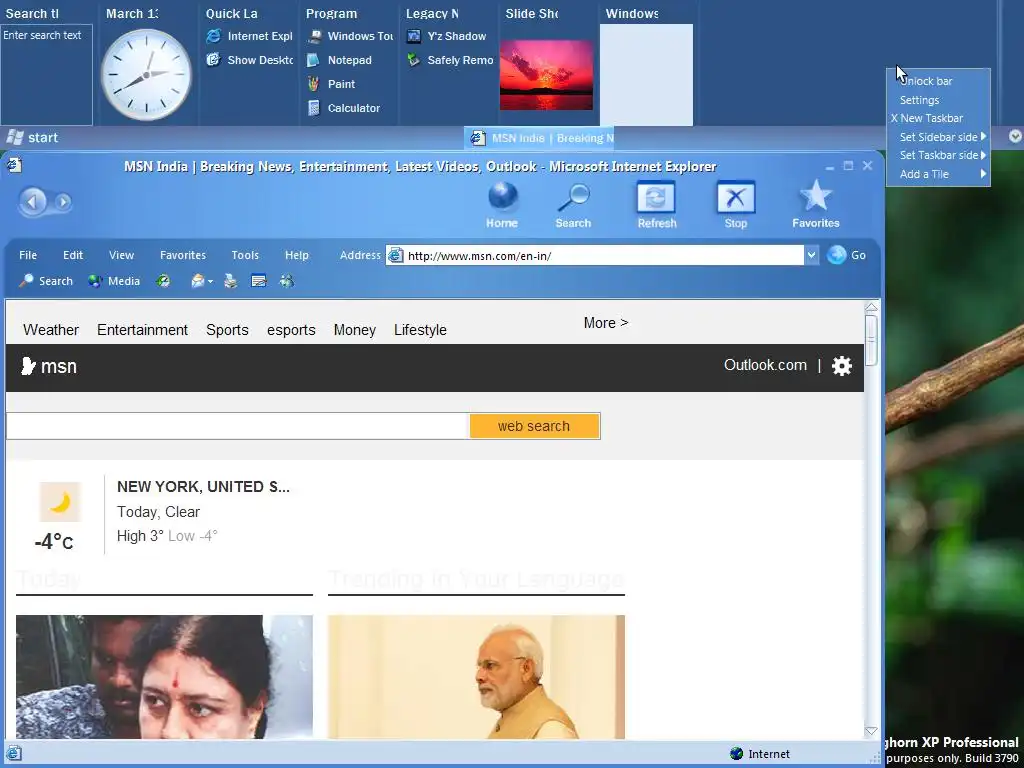Image resolution: width=1024 pixels, height=768 pixels.
Task: Click the Mail envelope toolbar icon
Action: tap(197, 281)
